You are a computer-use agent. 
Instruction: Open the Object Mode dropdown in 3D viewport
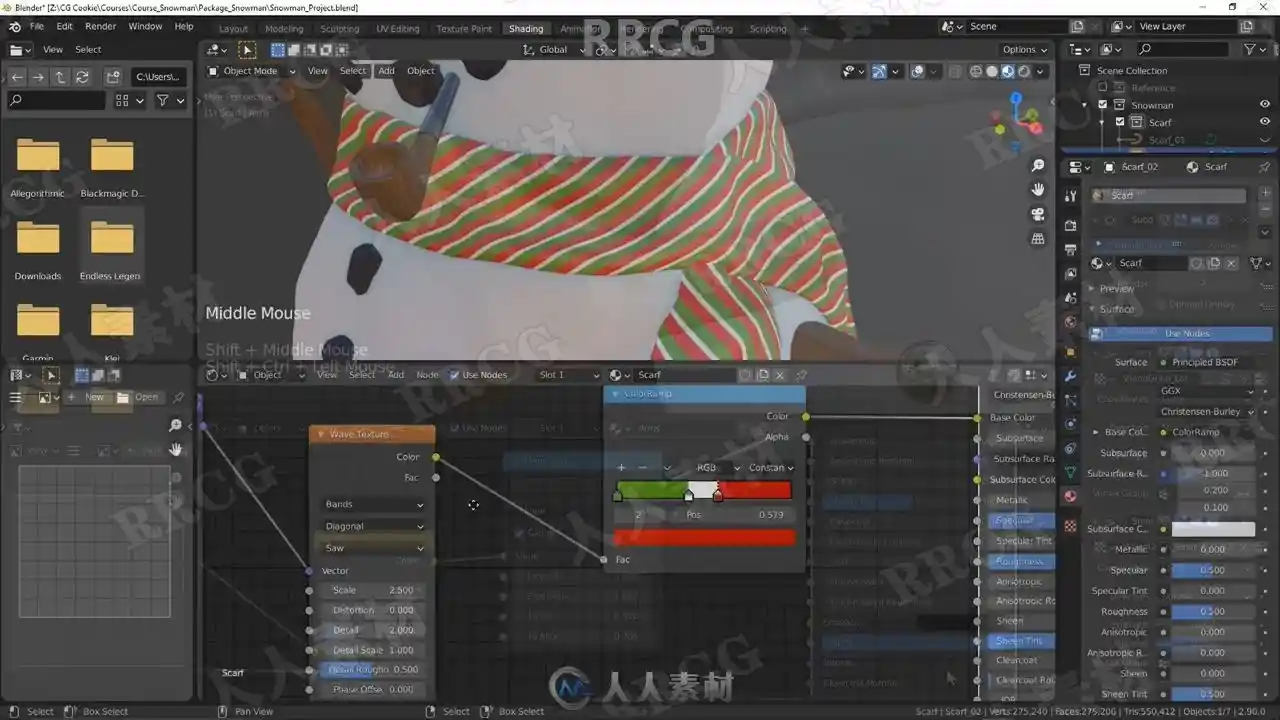[251, 71]
